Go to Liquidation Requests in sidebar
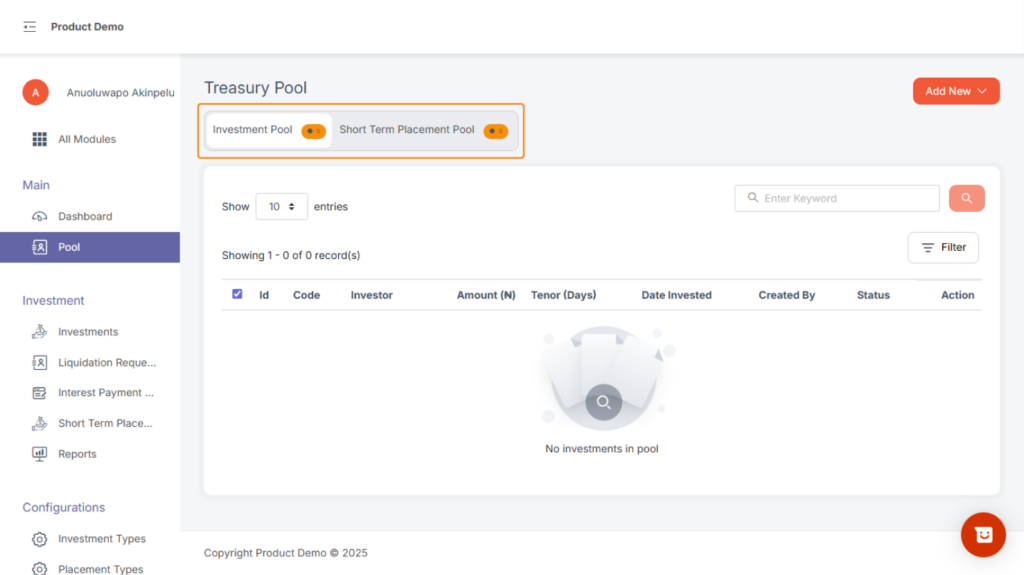This screenshot has width=1024, height=575. (106, 363)
